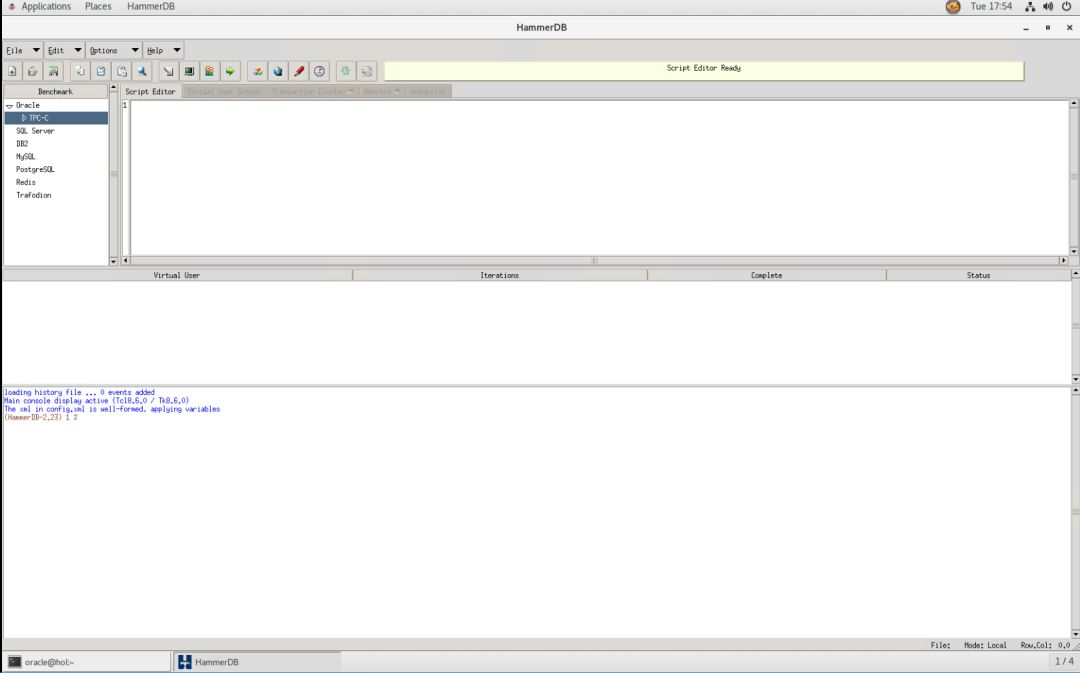
Task: Click the round clock Metrics icon
Action: (320, 71)
